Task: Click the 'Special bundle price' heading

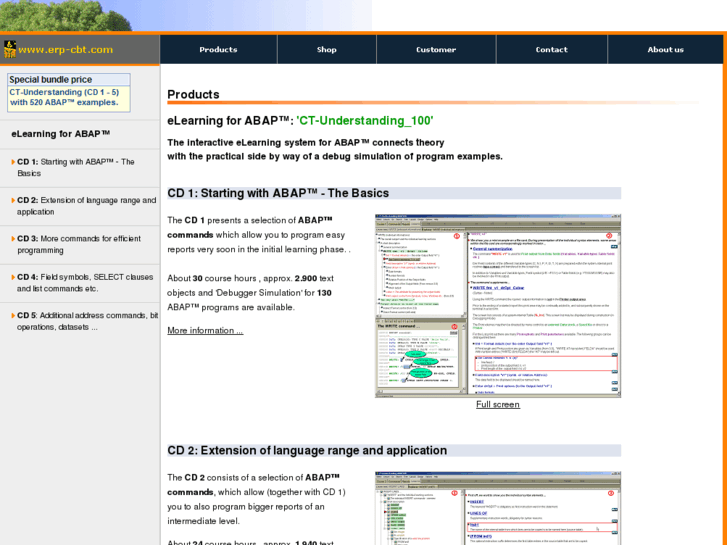Action: [51, 79]
